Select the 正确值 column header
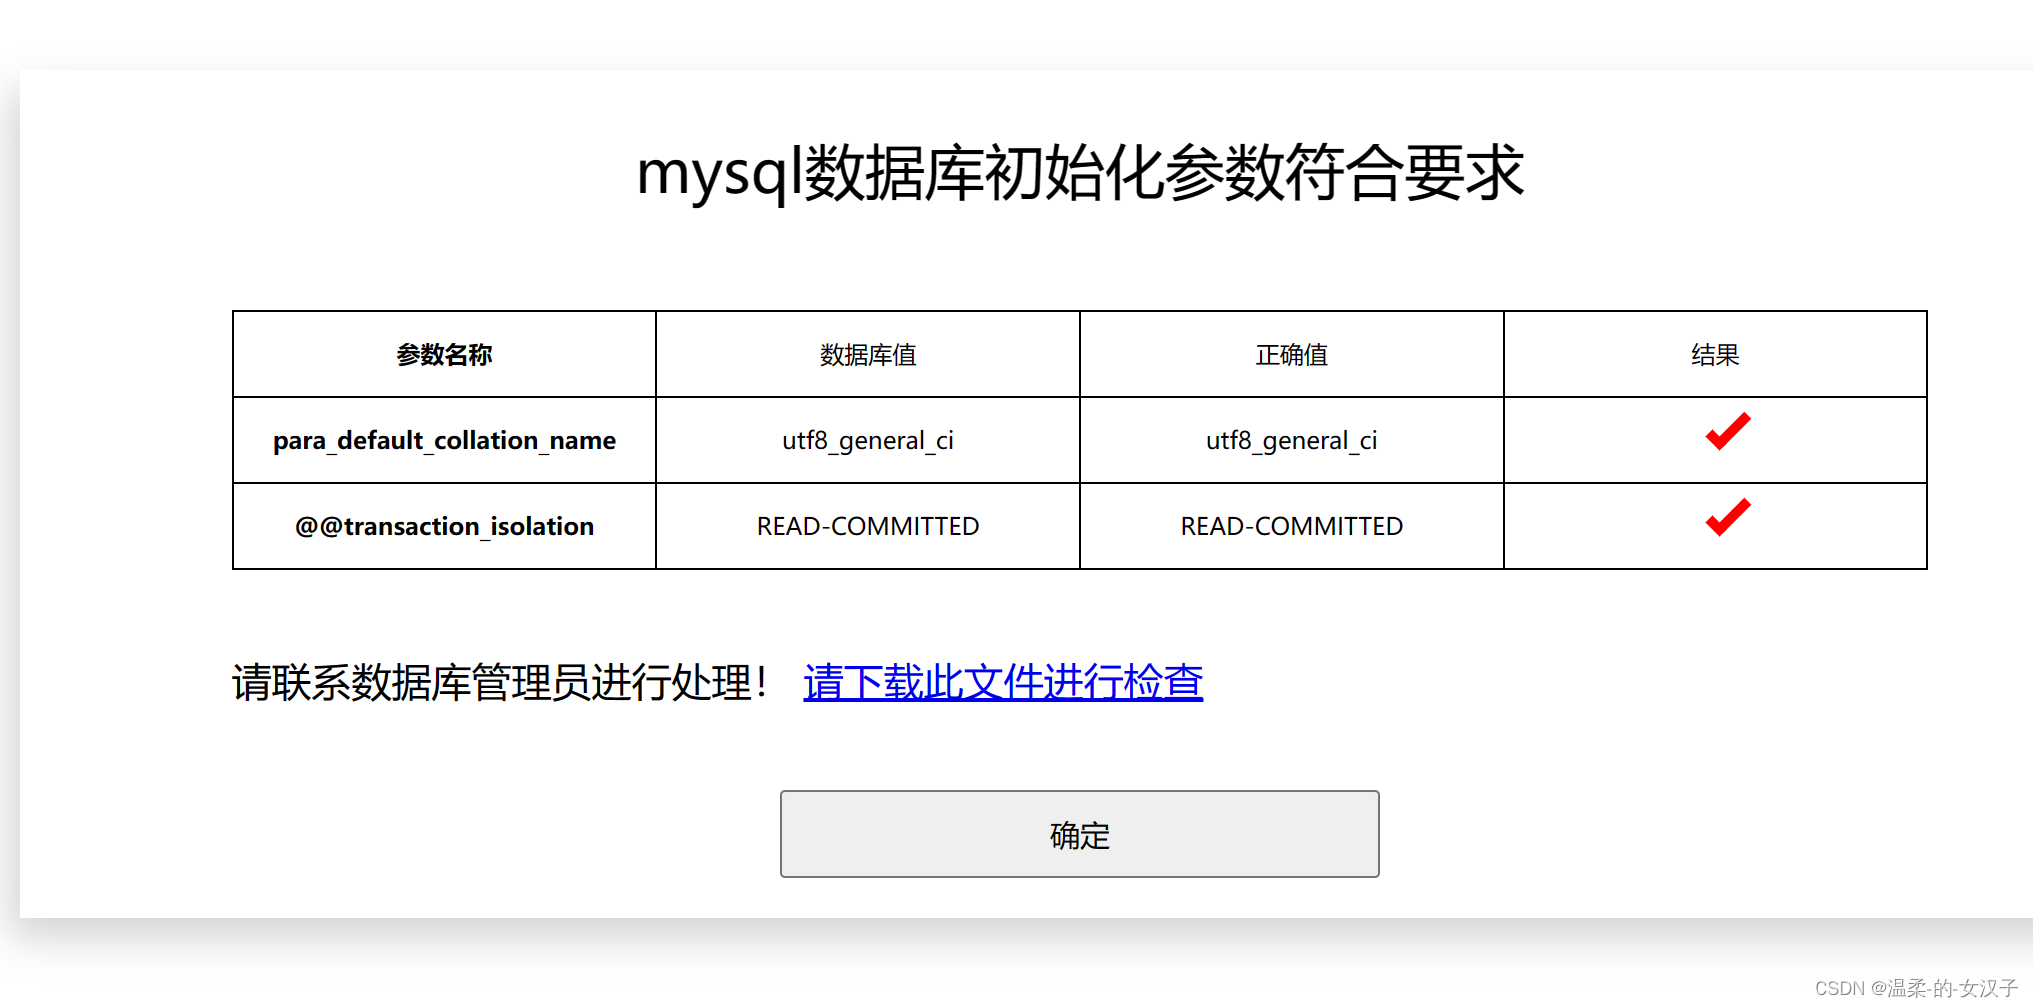The image size is (2033, 1007). 1291,355
